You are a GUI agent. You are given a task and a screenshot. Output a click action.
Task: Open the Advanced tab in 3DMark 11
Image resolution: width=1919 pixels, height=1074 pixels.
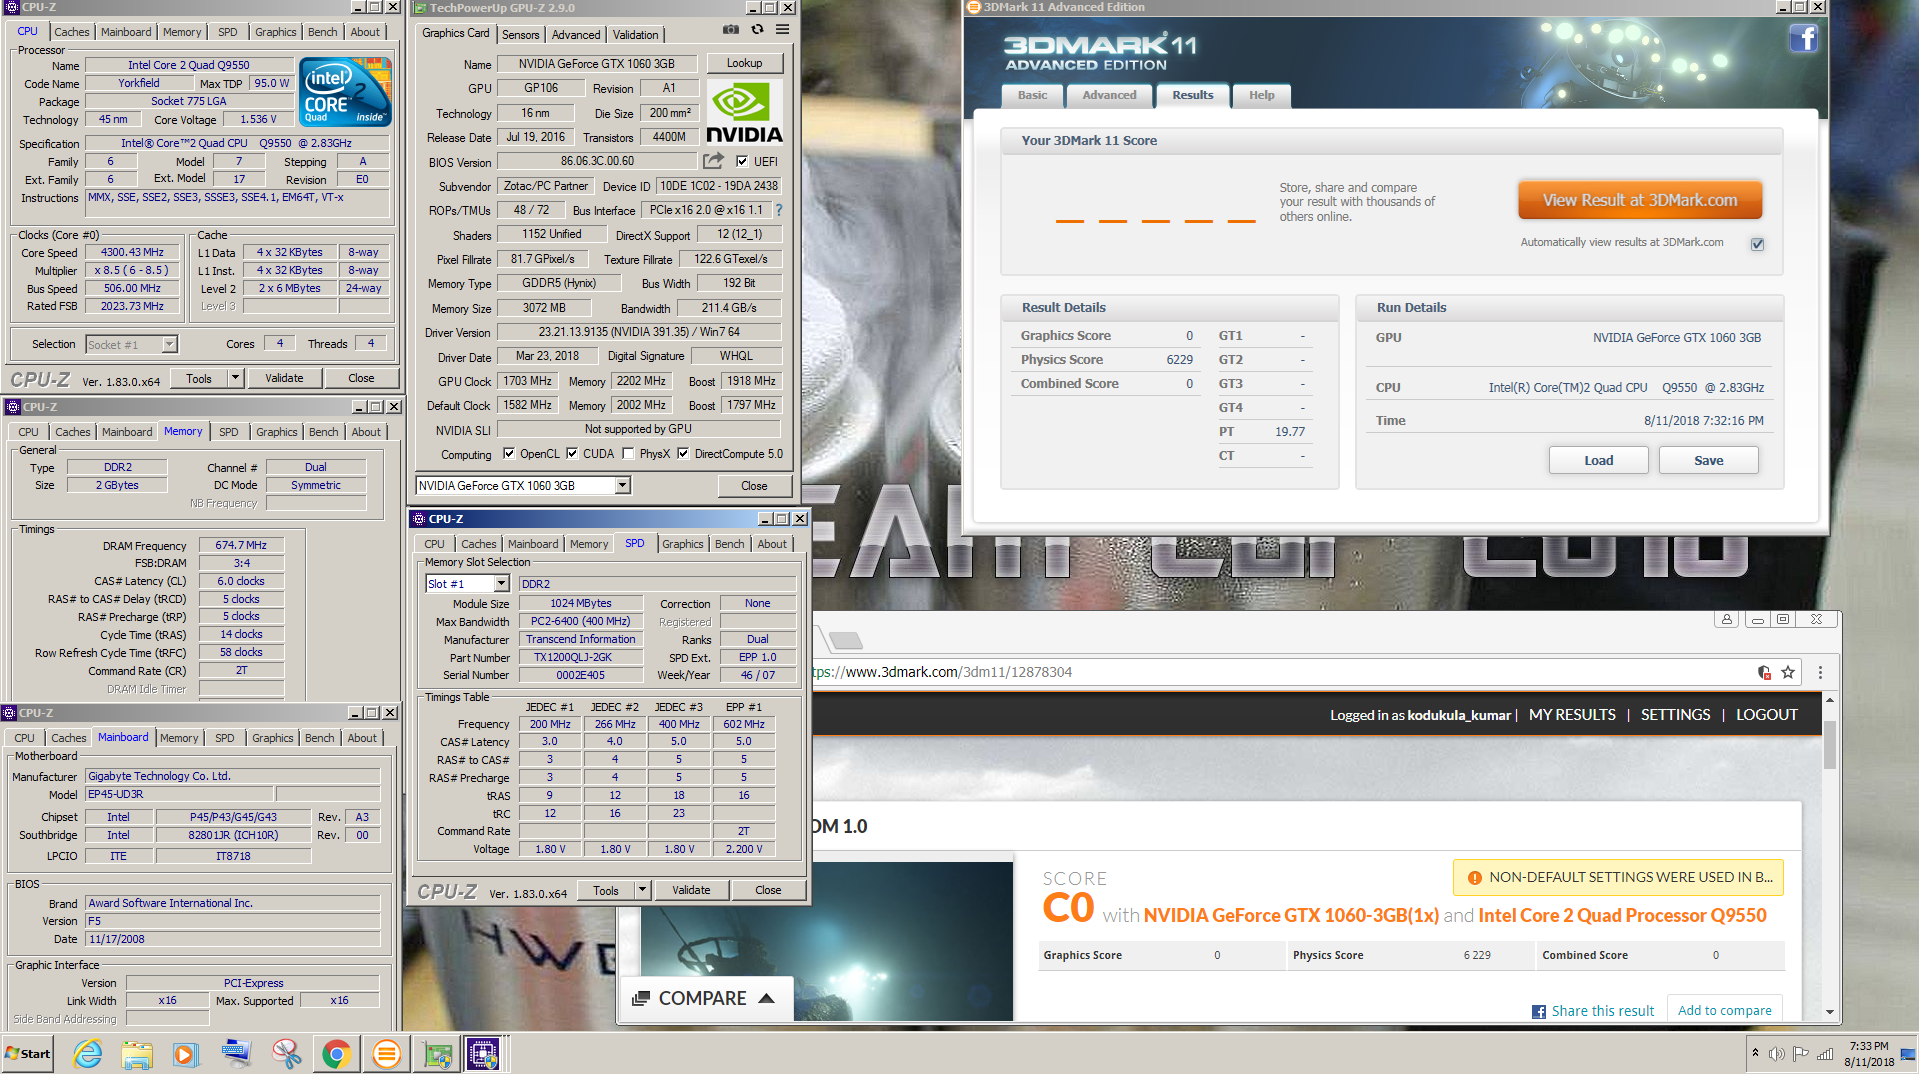[x=1109, y=95]
